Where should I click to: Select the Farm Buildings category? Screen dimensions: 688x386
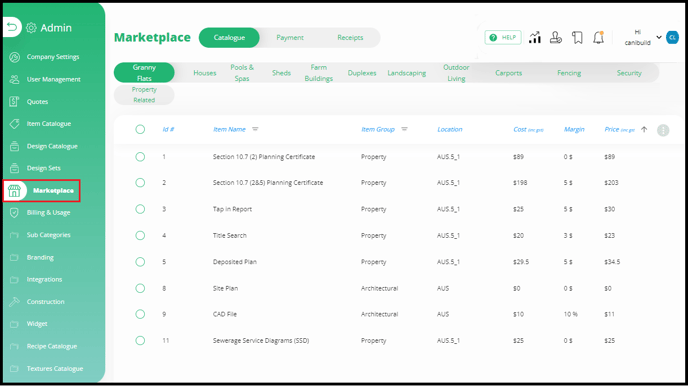click(319, 73)
